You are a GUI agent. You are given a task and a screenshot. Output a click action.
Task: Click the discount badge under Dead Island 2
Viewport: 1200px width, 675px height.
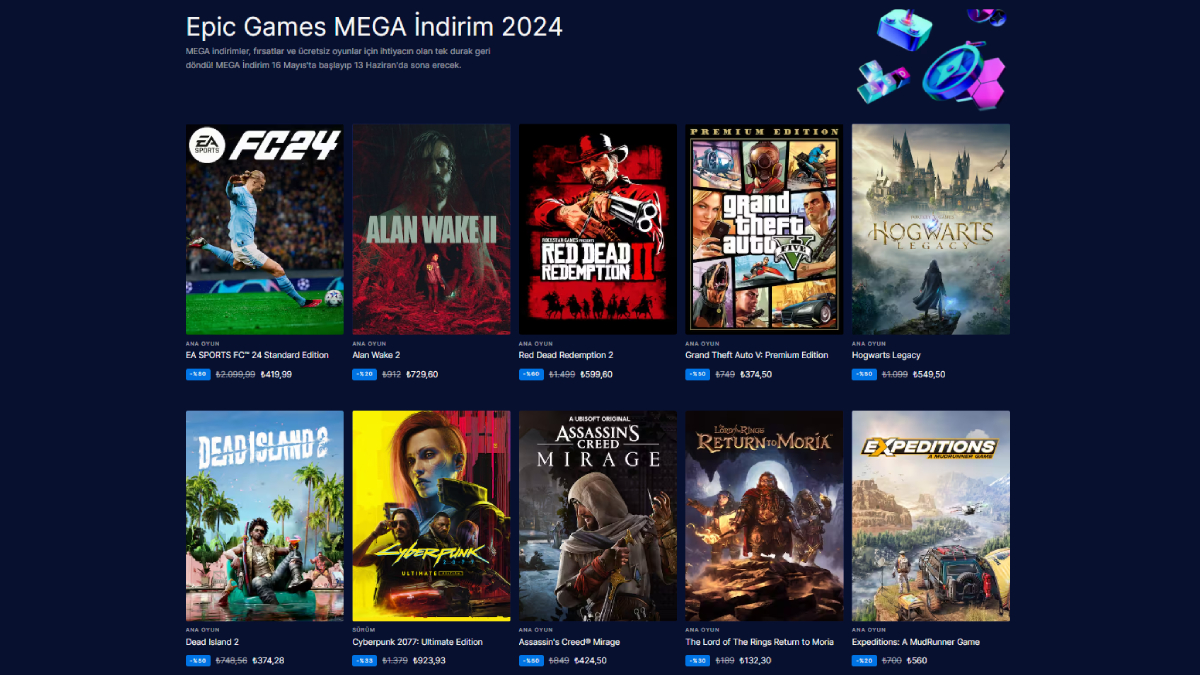(198, 661)
